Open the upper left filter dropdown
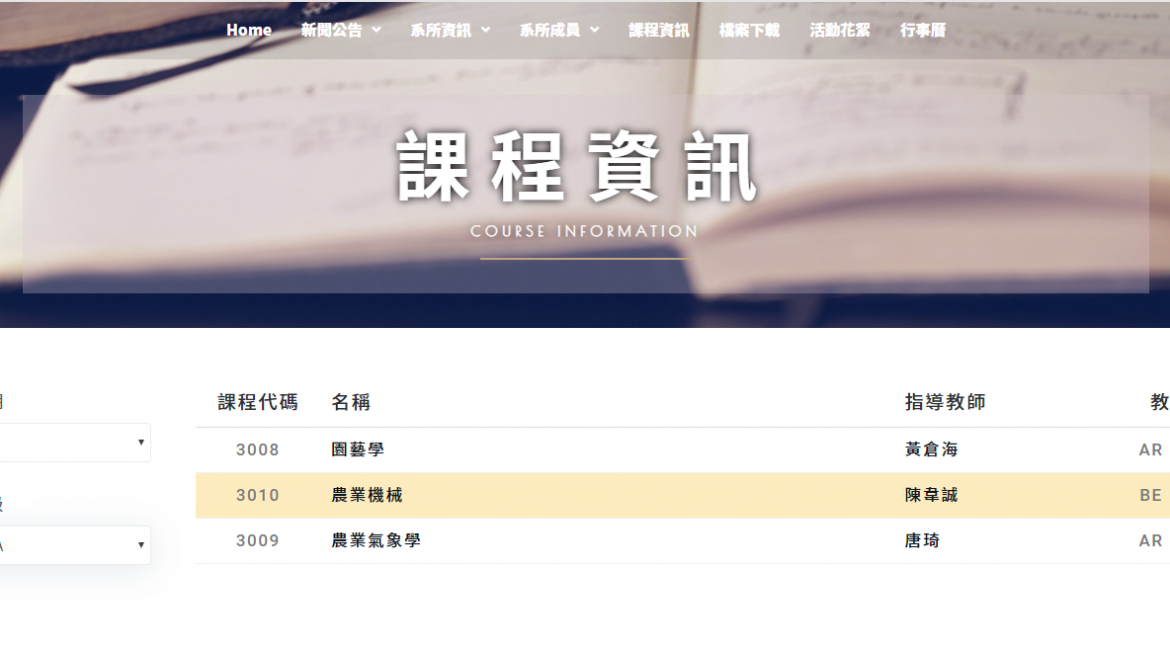This screenshot has width=1170, height=650. pyautogui.click(x=75, y=442)
